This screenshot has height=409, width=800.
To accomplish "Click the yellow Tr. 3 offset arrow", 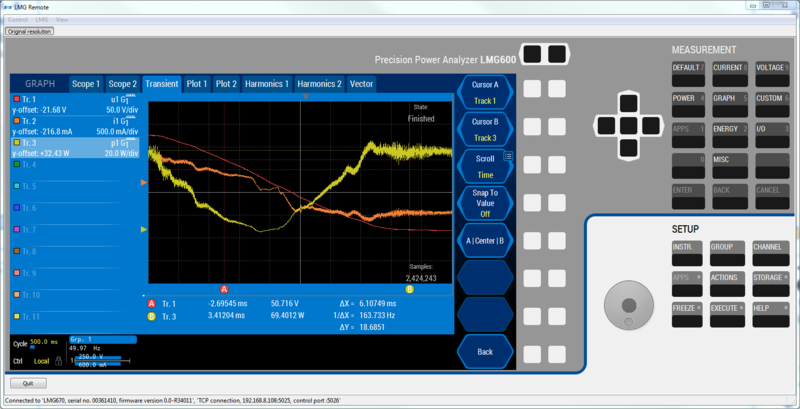I will coord(144,229).
